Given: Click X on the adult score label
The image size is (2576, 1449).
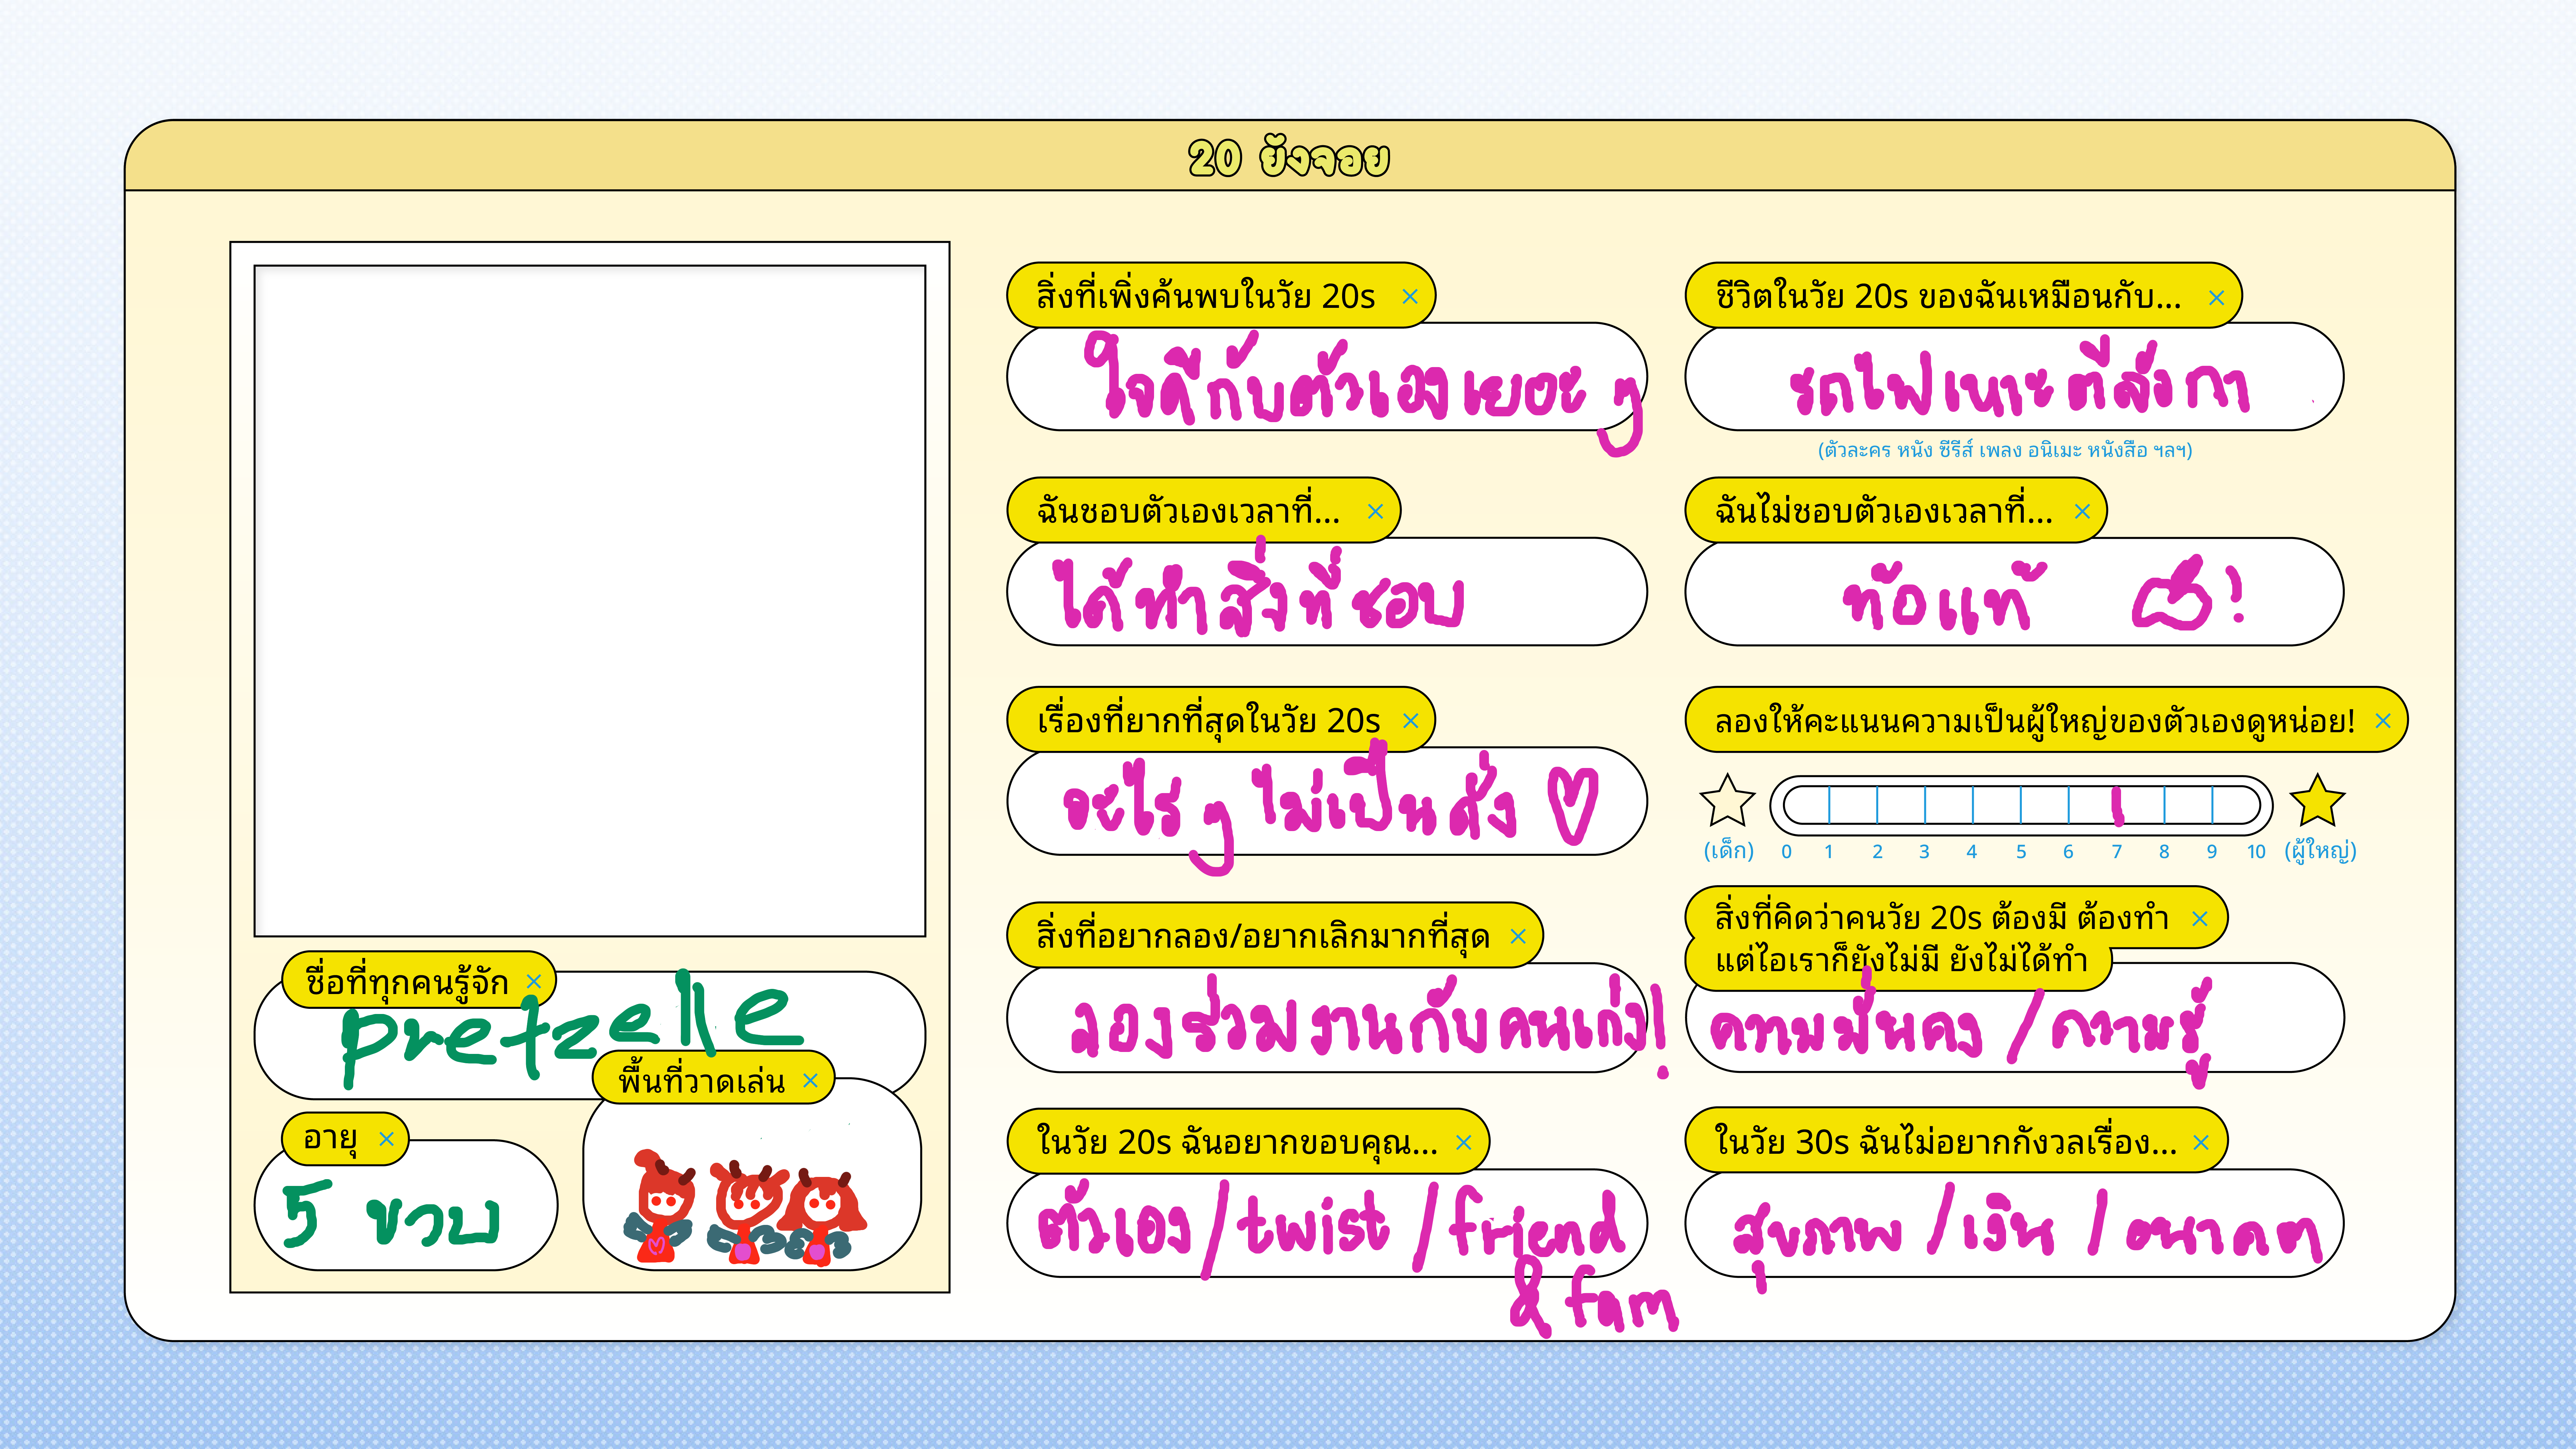Looking at the screenshot, I should click(x=2383, y=721).
